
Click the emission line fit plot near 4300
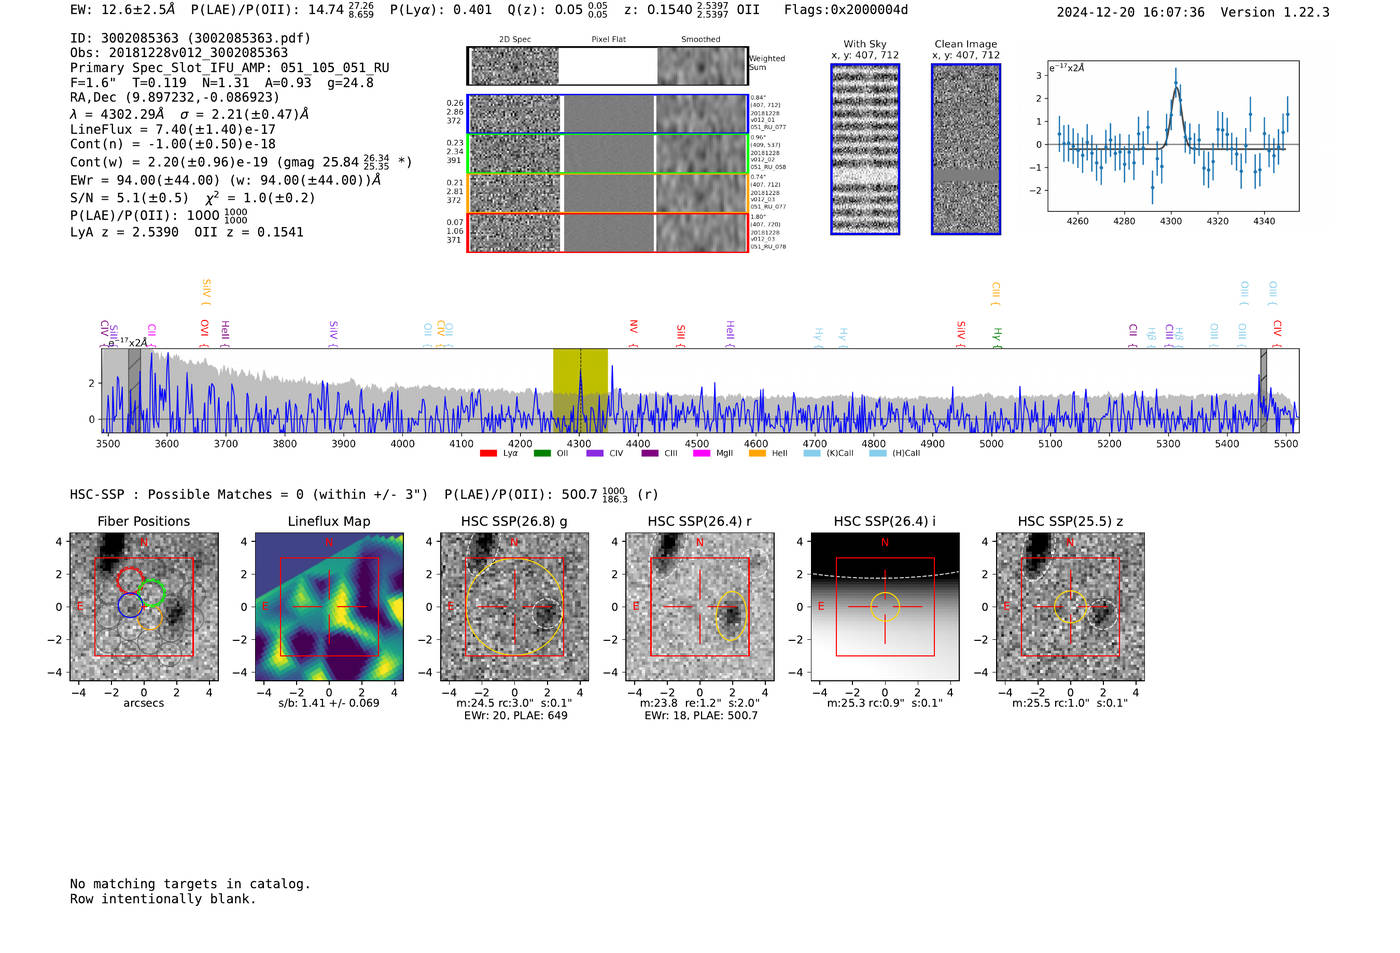point(1174,136)
